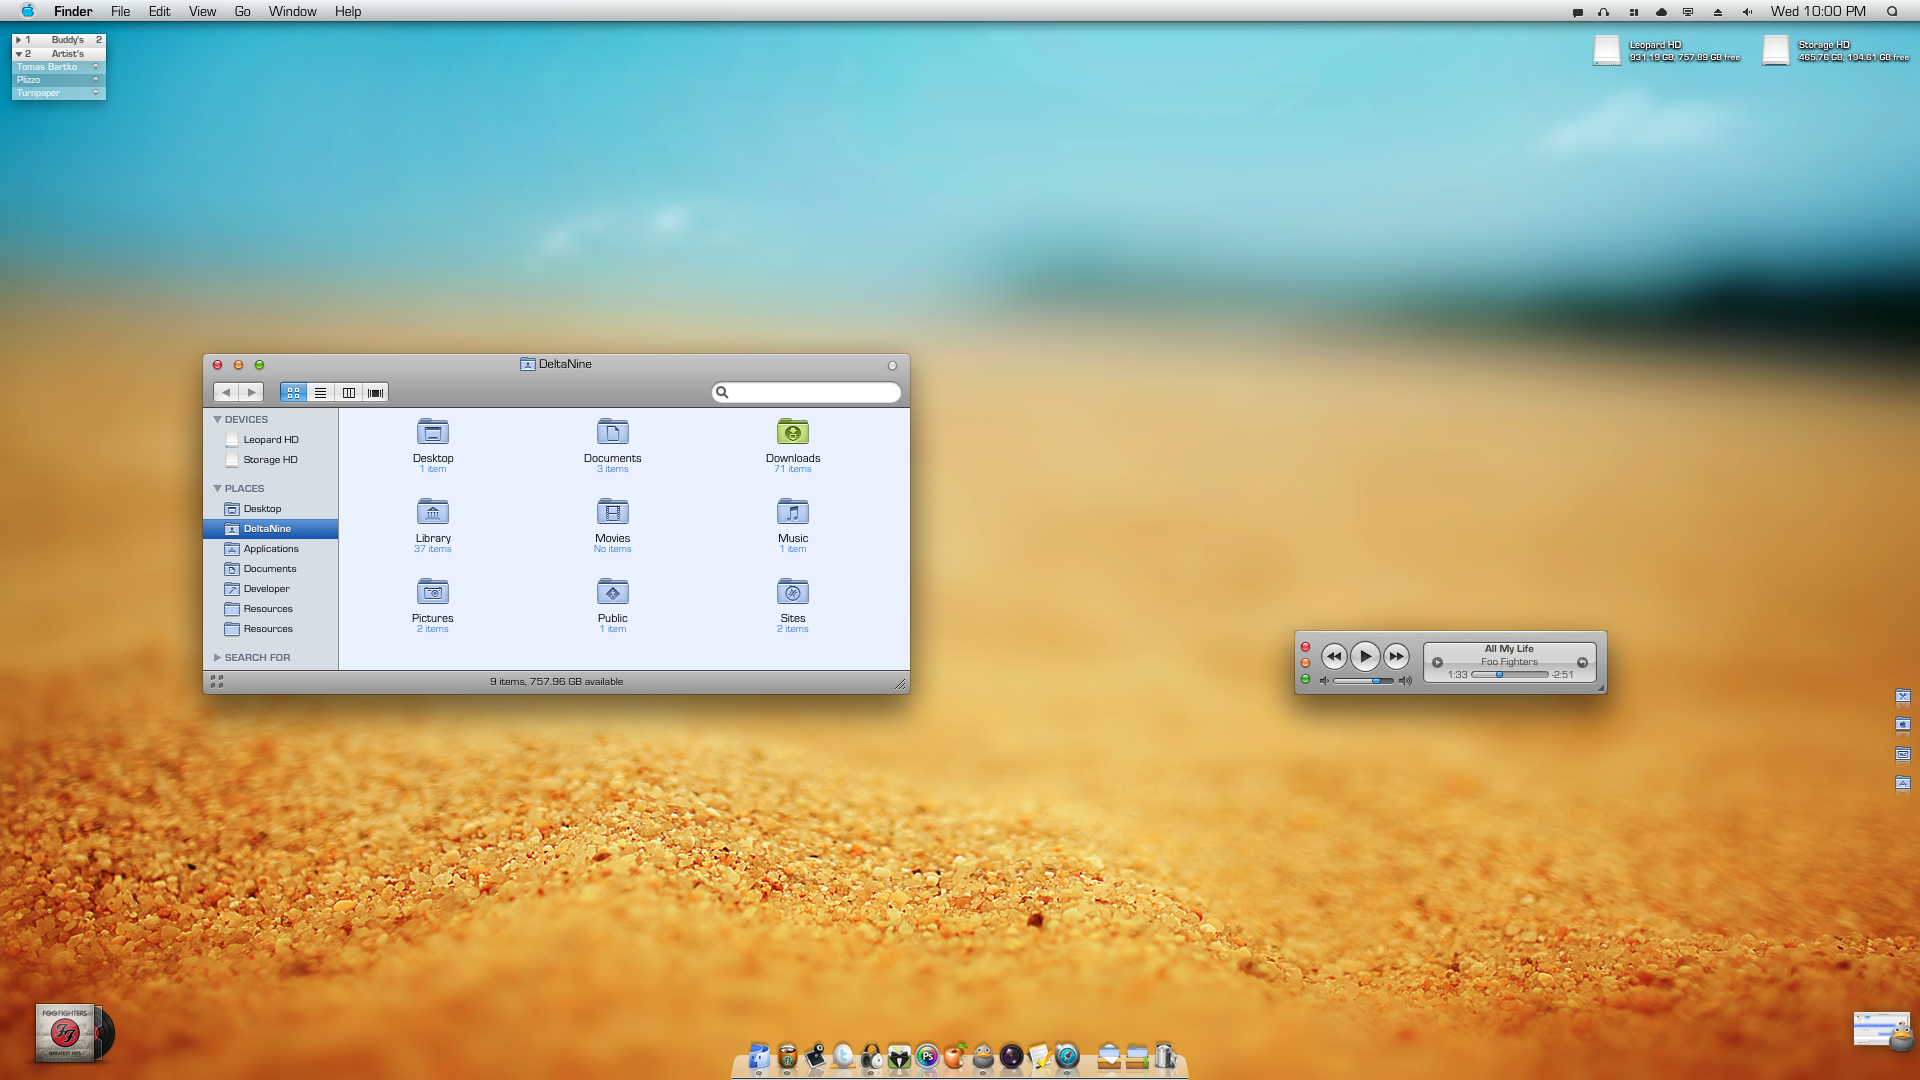
Task: Open the Public folder icon
Action: coord(612,592)
